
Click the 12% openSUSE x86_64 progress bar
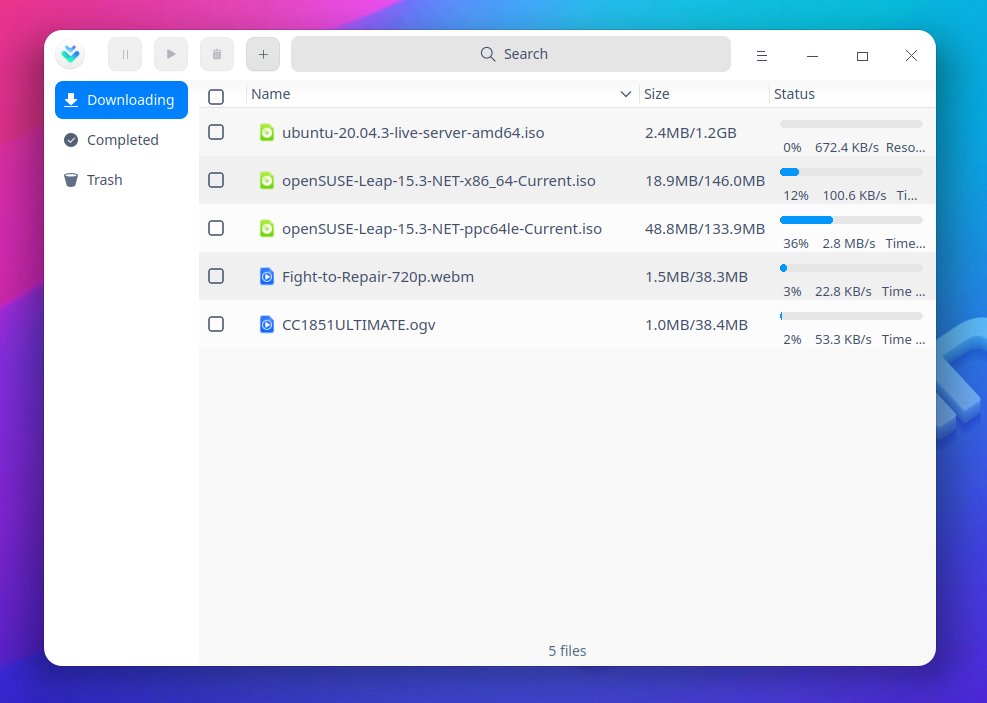pyautogui.click(x=851, y=172)
